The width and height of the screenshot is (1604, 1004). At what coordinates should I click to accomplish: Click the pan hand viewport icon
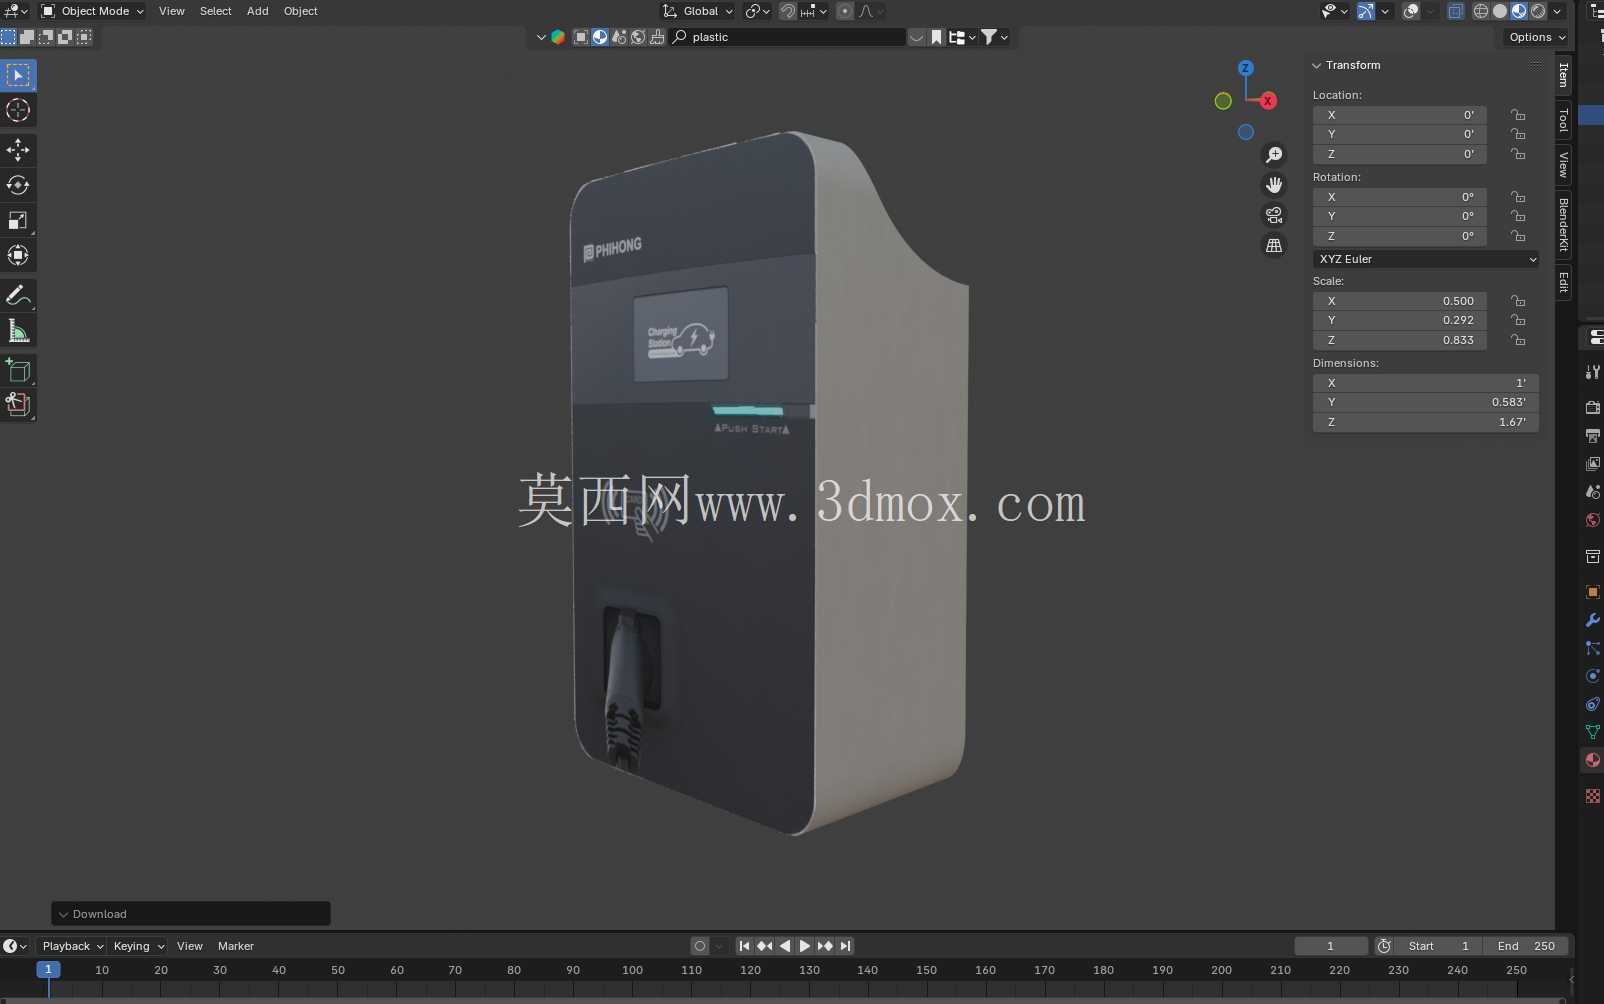[1274, 185]
